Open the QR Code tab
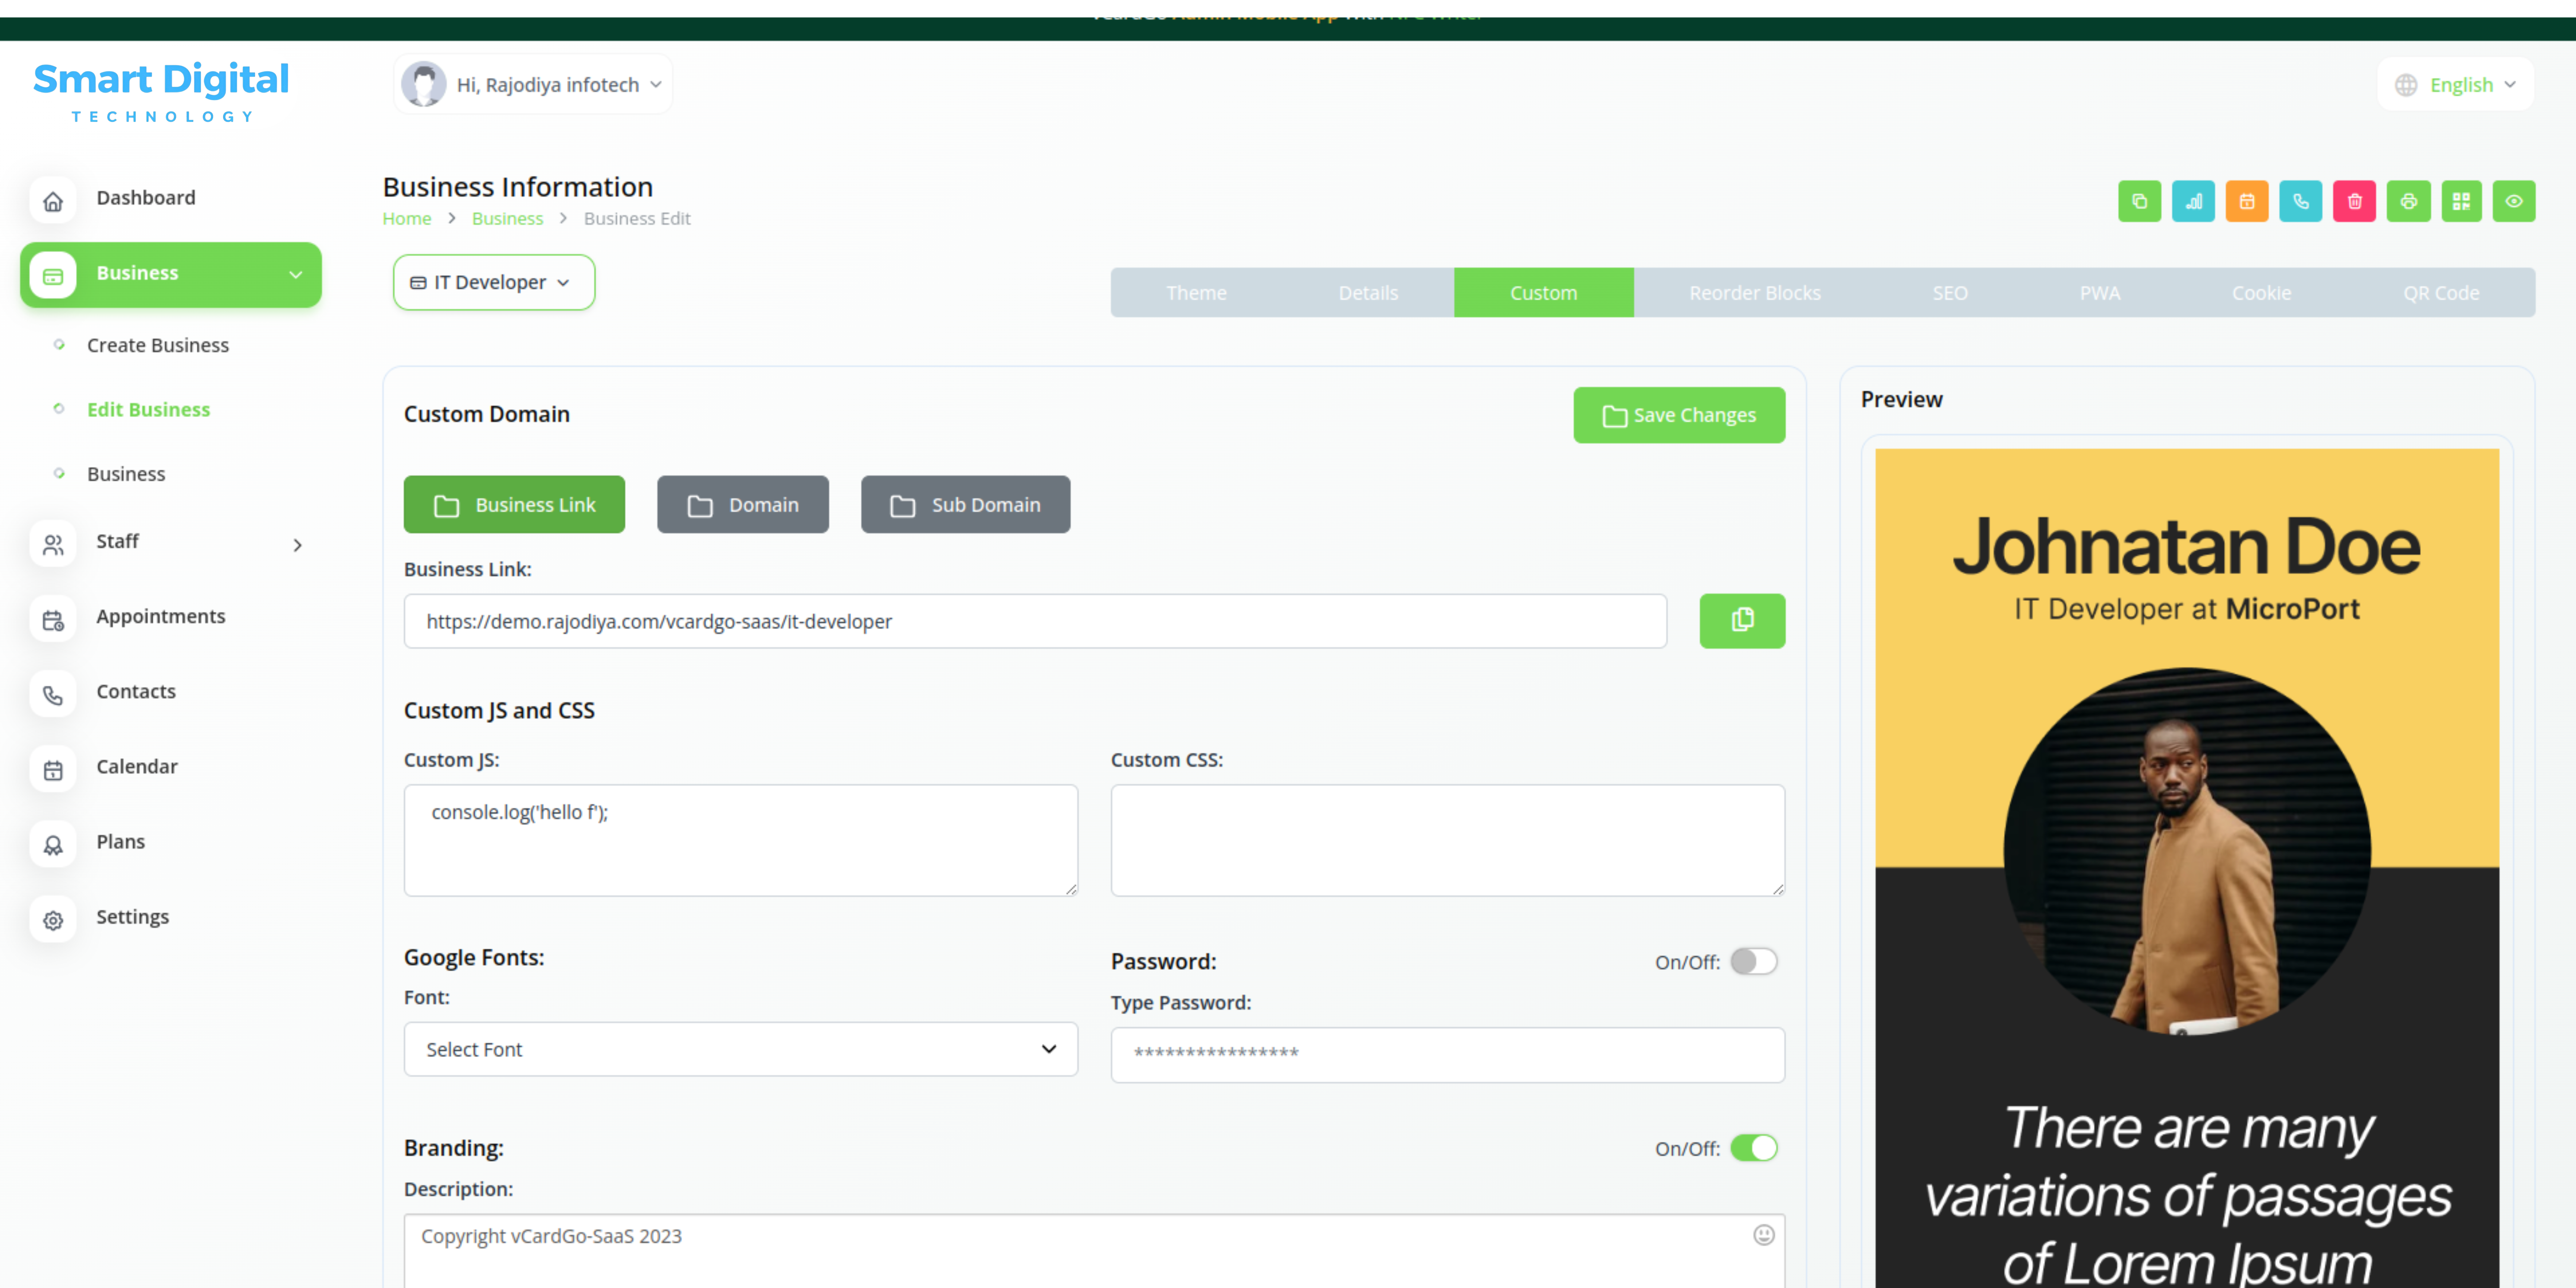2576x1288 pixels. (x=2441, y=293)
